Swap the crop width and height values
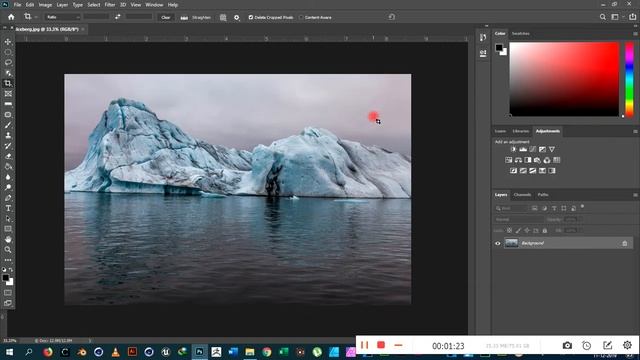Viewport: 640px width, 360px height. (118, 17)
